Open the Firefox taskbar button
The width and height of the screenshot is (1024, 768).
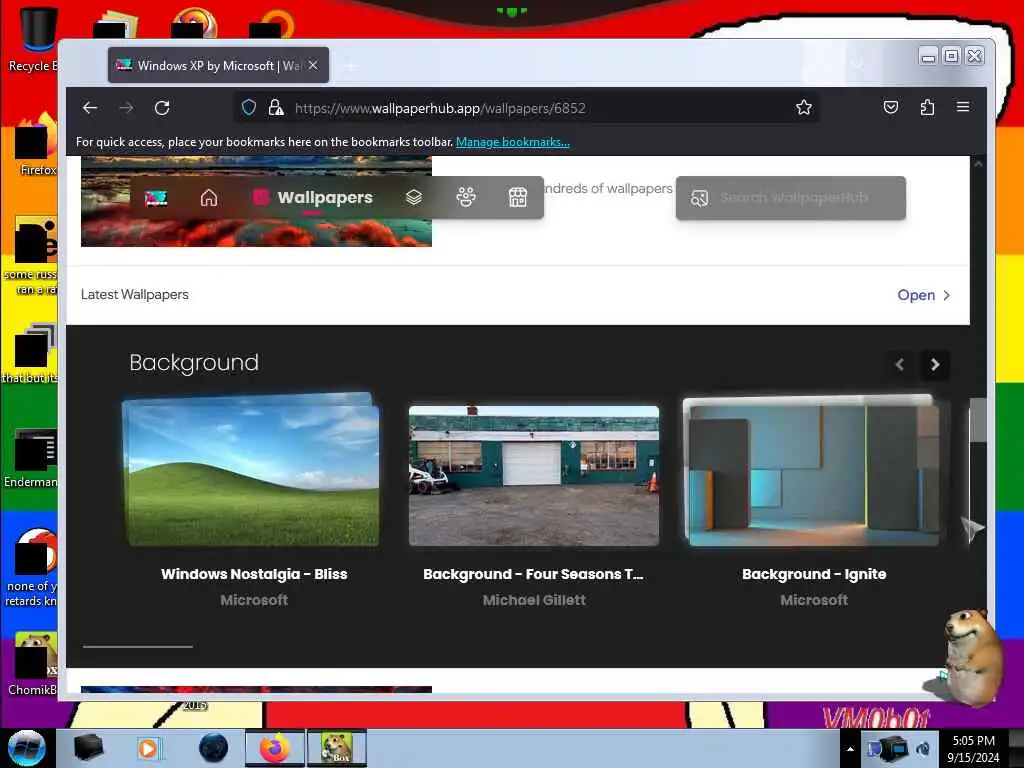click(x=275, y=748)
